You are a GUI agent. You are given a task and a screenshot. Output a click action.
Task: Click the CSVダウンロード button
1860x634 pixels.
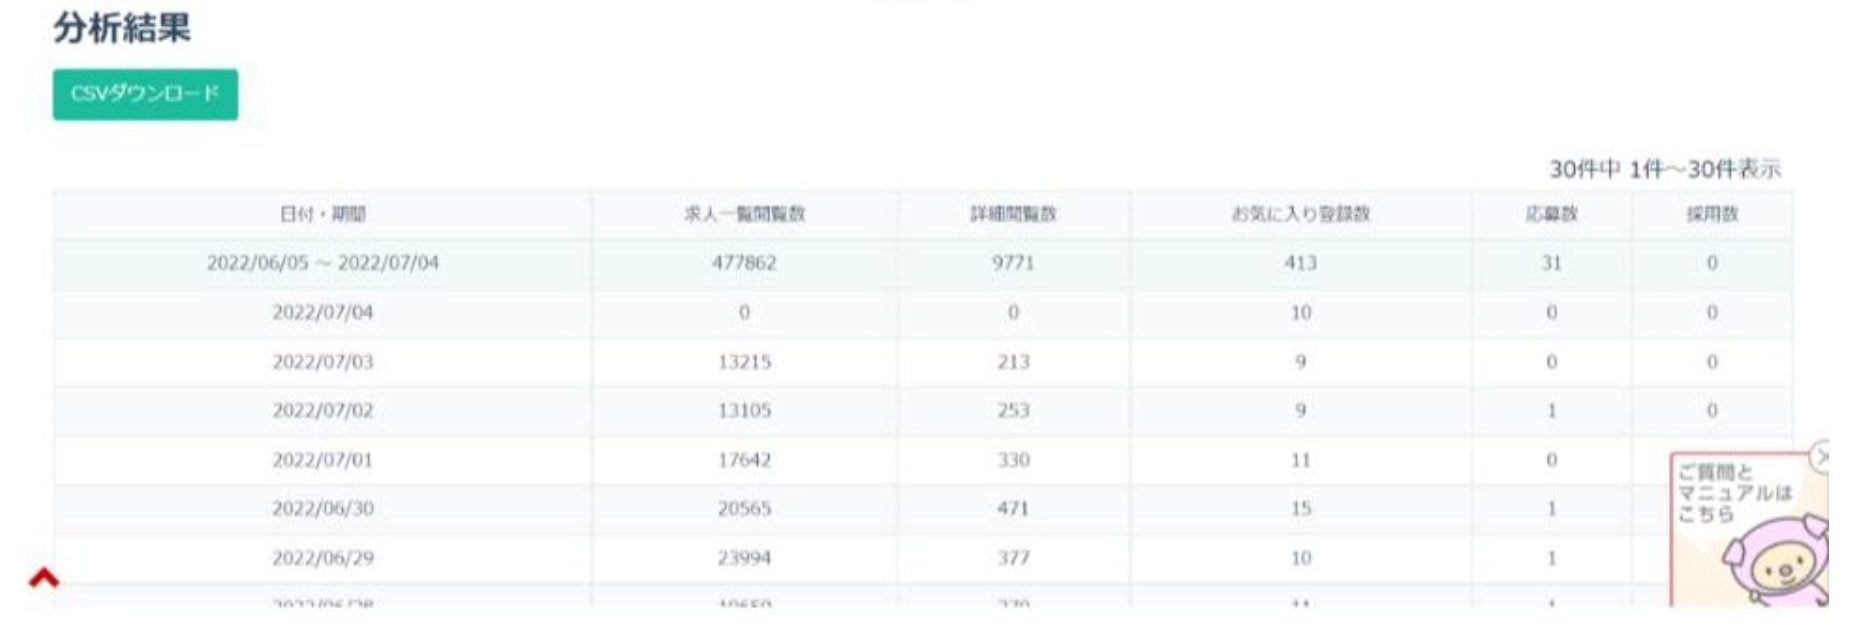point(145,94)
